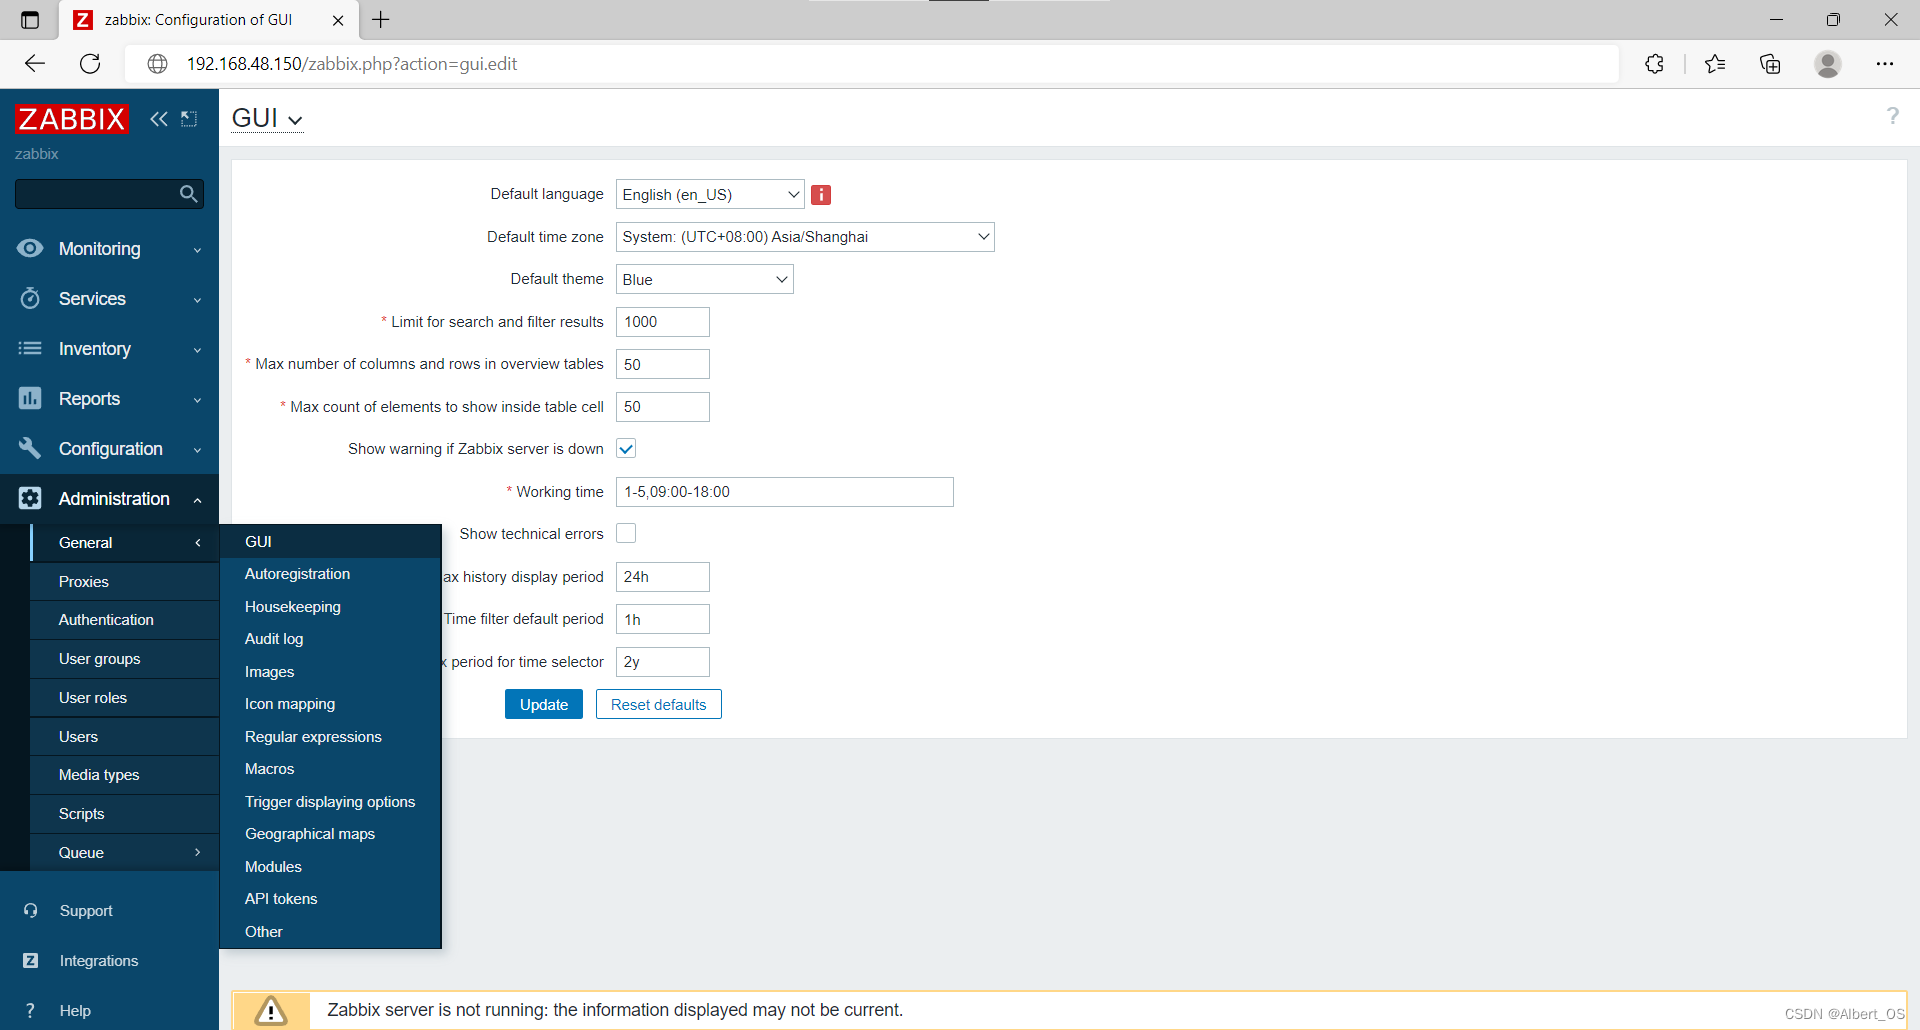The width and height of the screenshot is (1920, 1030).
Task: Close the Zabbix browser tab
Action: [338, 20]
